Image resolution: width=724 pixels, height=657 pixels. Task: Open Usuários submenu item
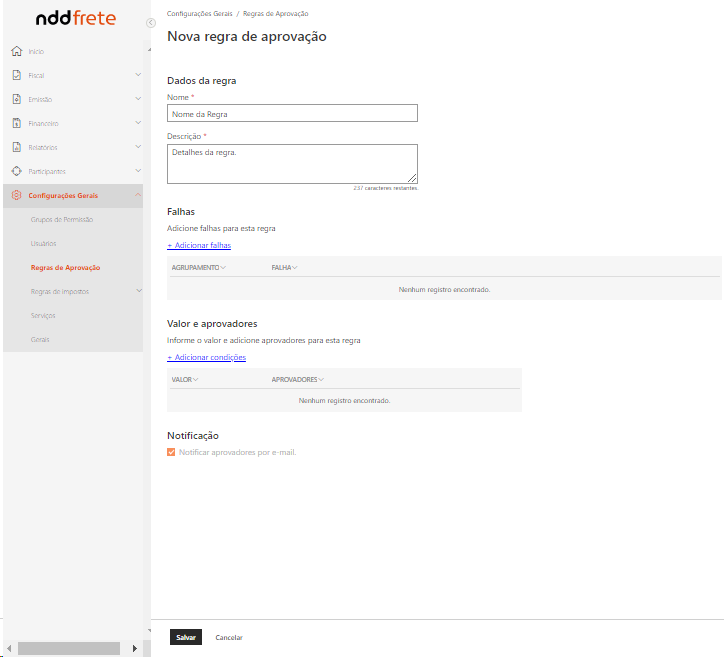pyautogui.click(x=43, y=244)
